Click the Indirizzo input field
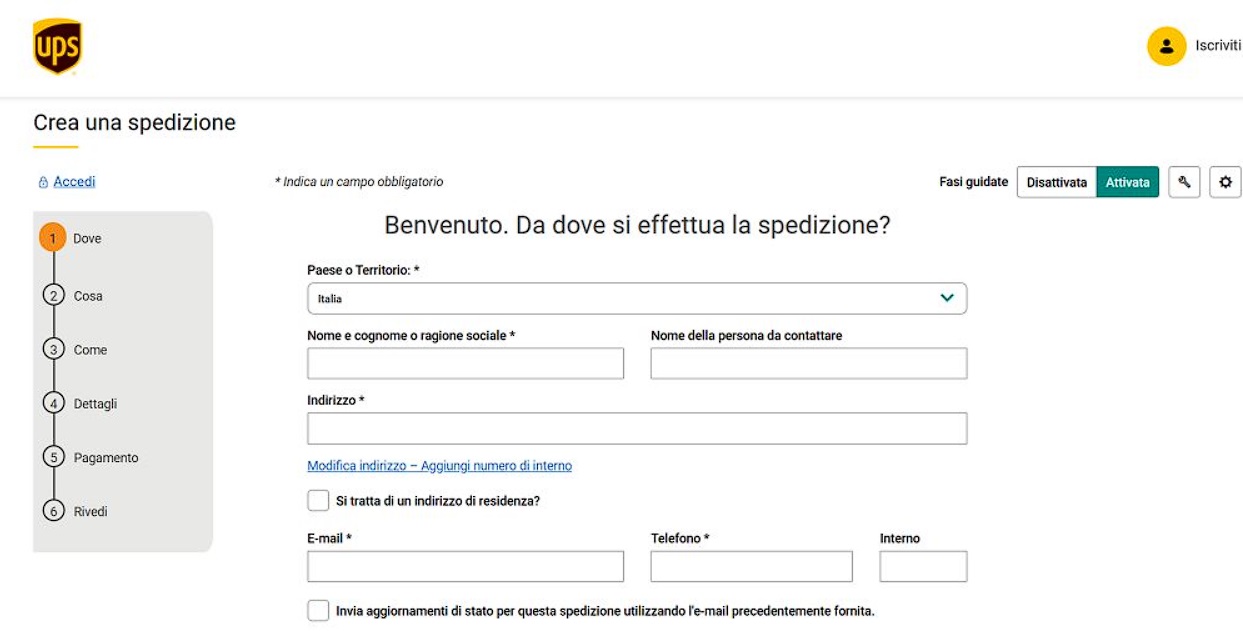The width and height of the screenshot is (1243, 631). pos(637,430)
